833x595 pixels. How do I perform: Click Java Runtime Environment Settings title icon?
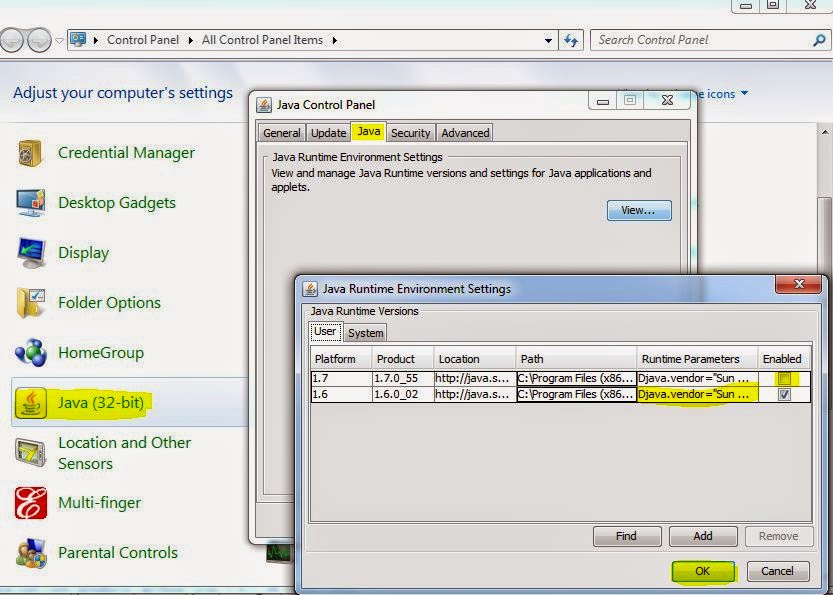click(310, 289)
